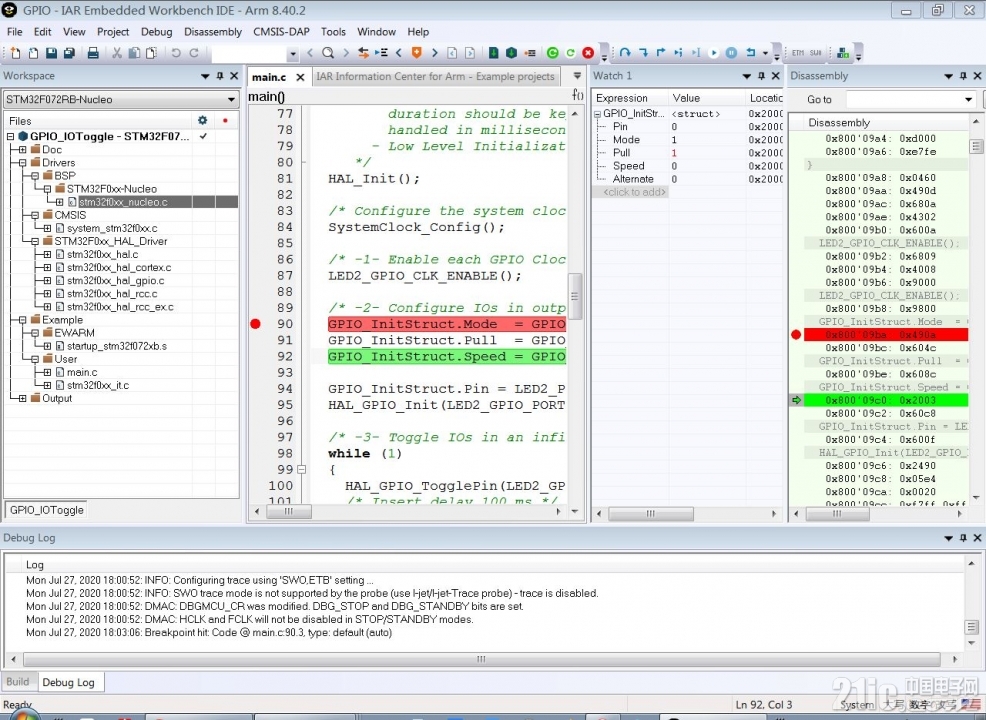
Task: Pin the Workspace panel
Action: tap(219, 76)
